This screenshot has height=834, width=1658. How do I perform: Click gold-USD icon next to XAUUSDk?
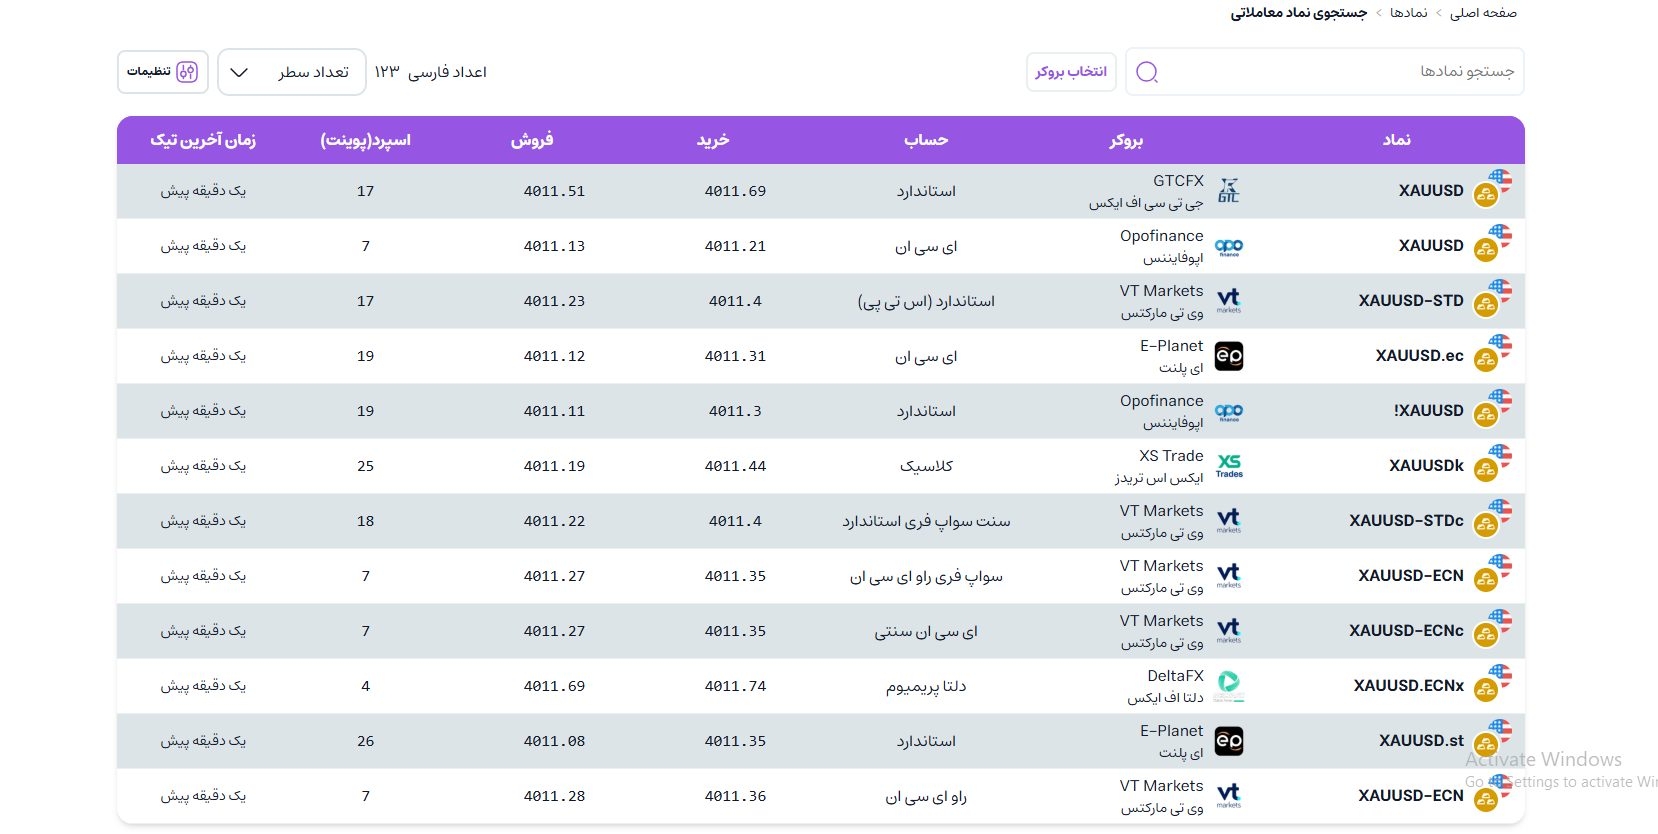pos(1493,464)
